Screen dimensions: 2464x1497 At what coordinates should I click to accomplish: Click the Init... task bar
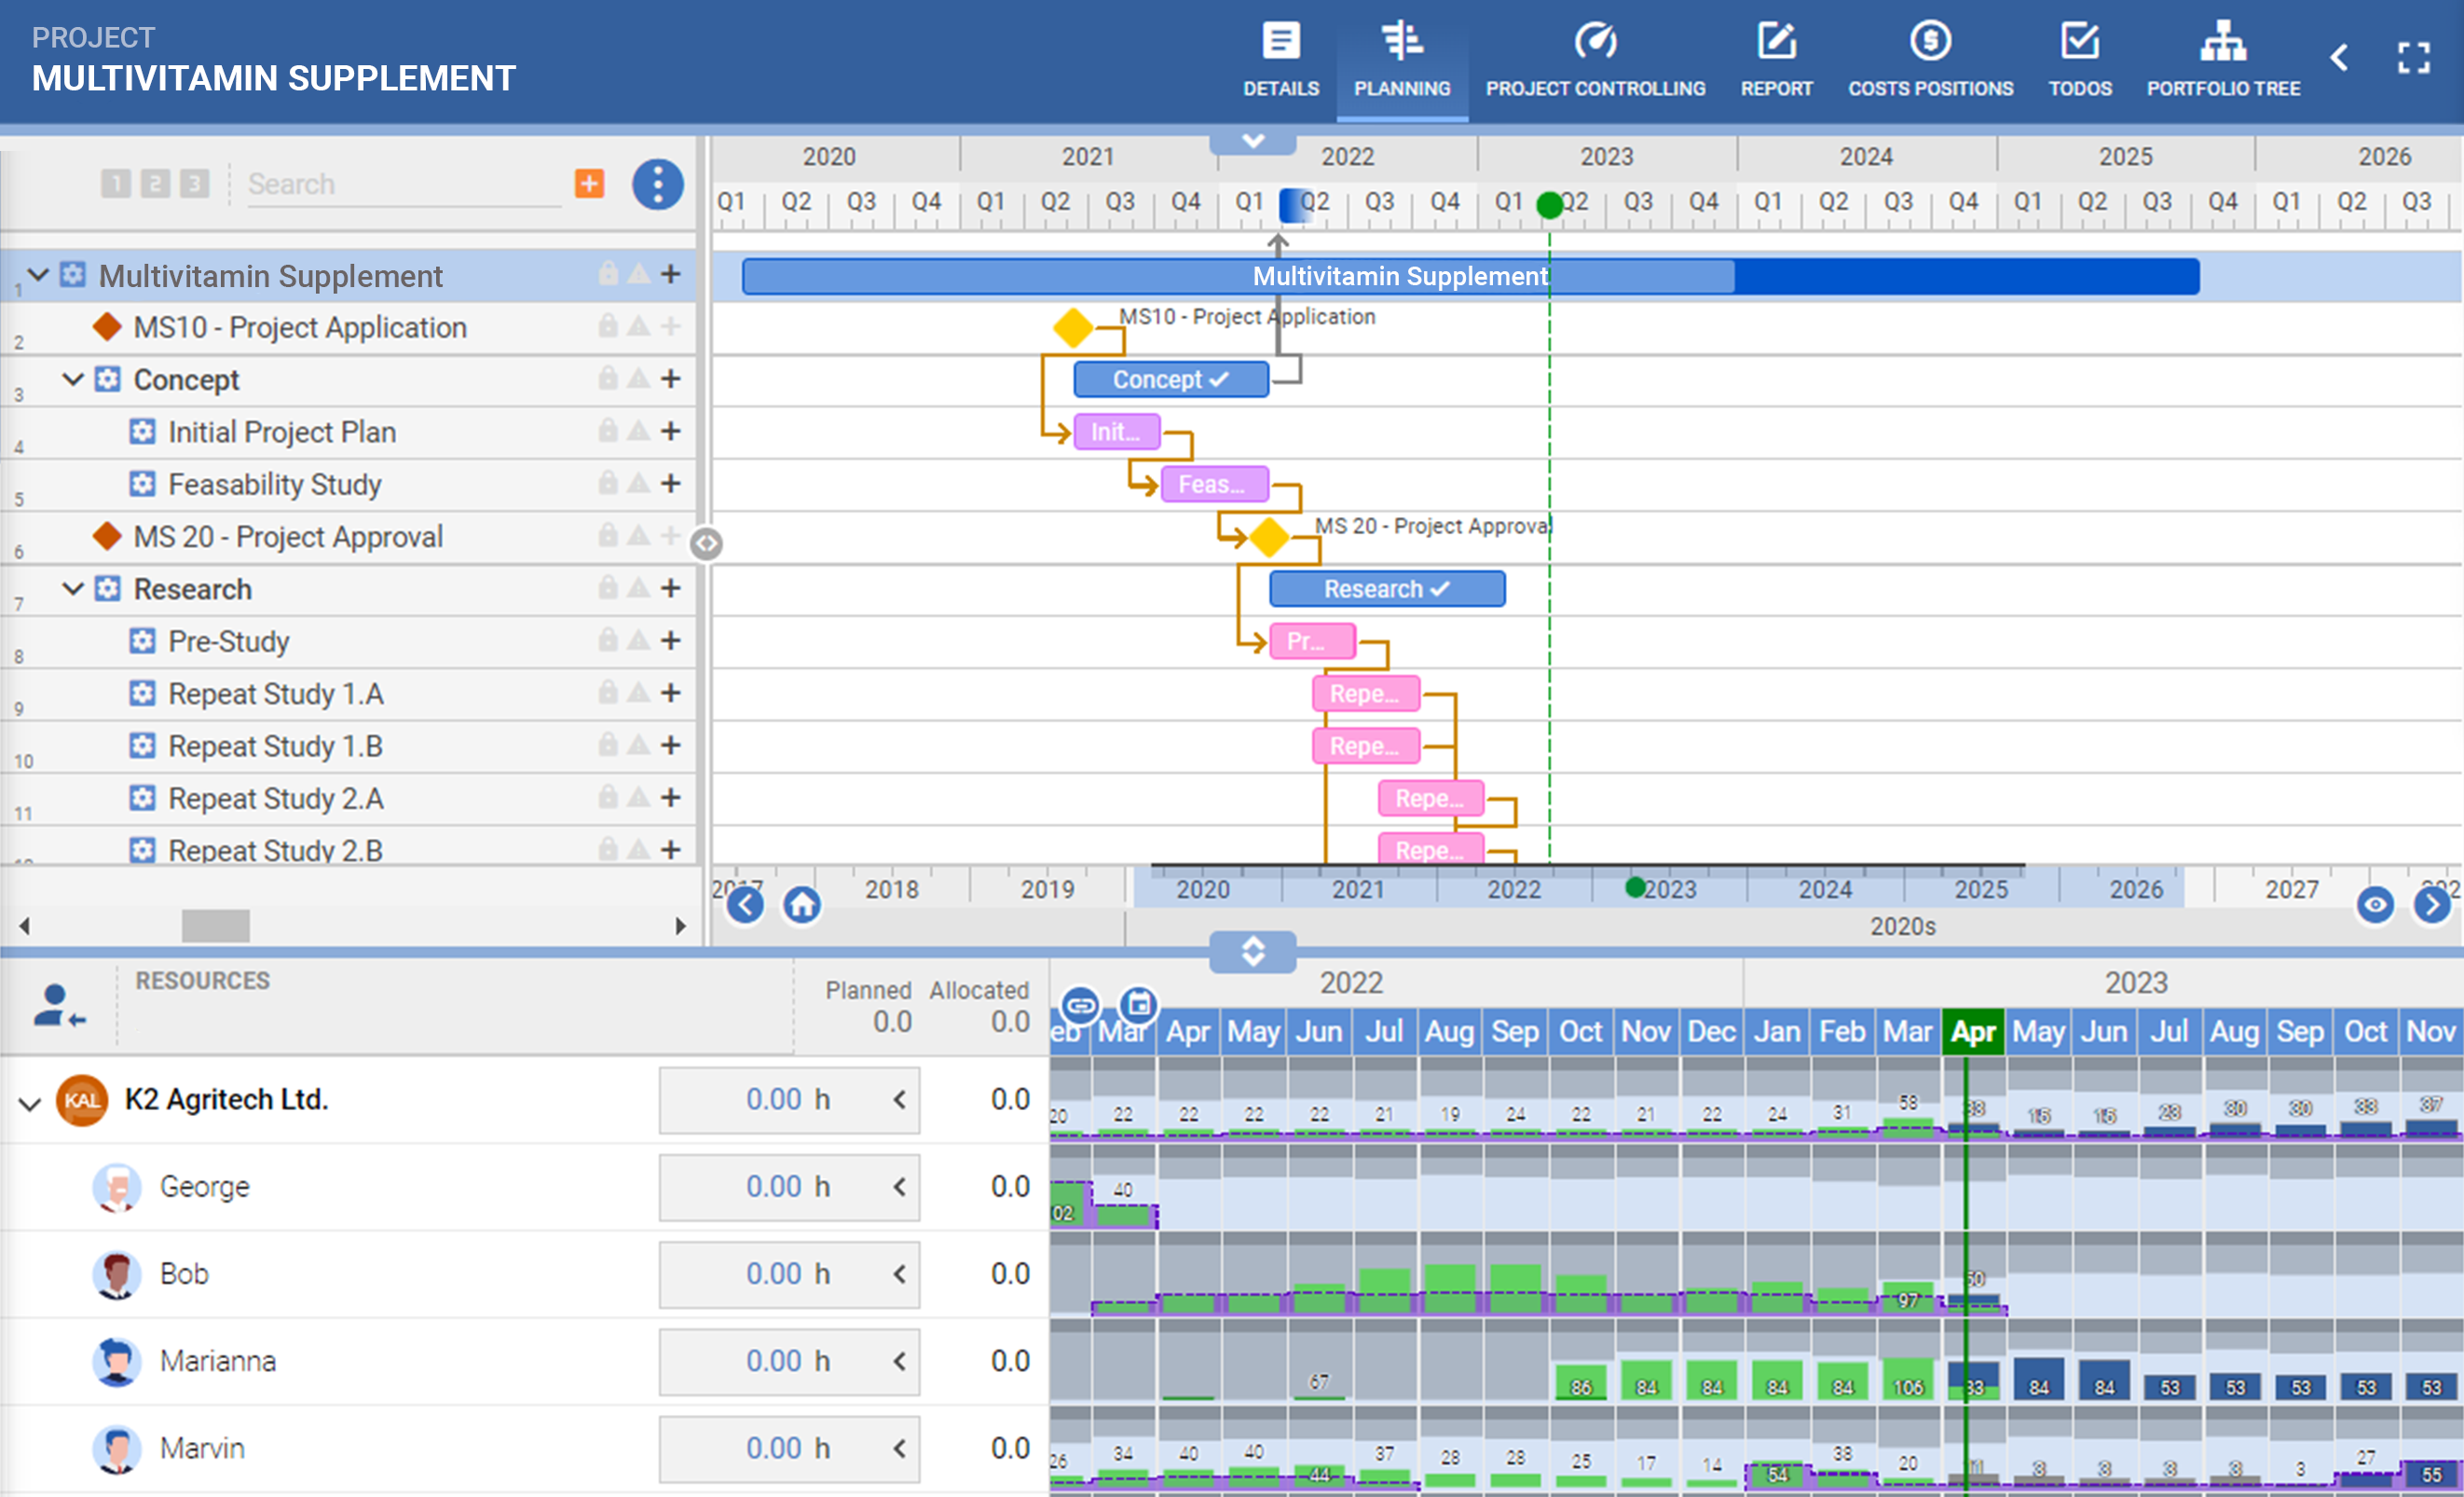click(x=1117, y=432)
